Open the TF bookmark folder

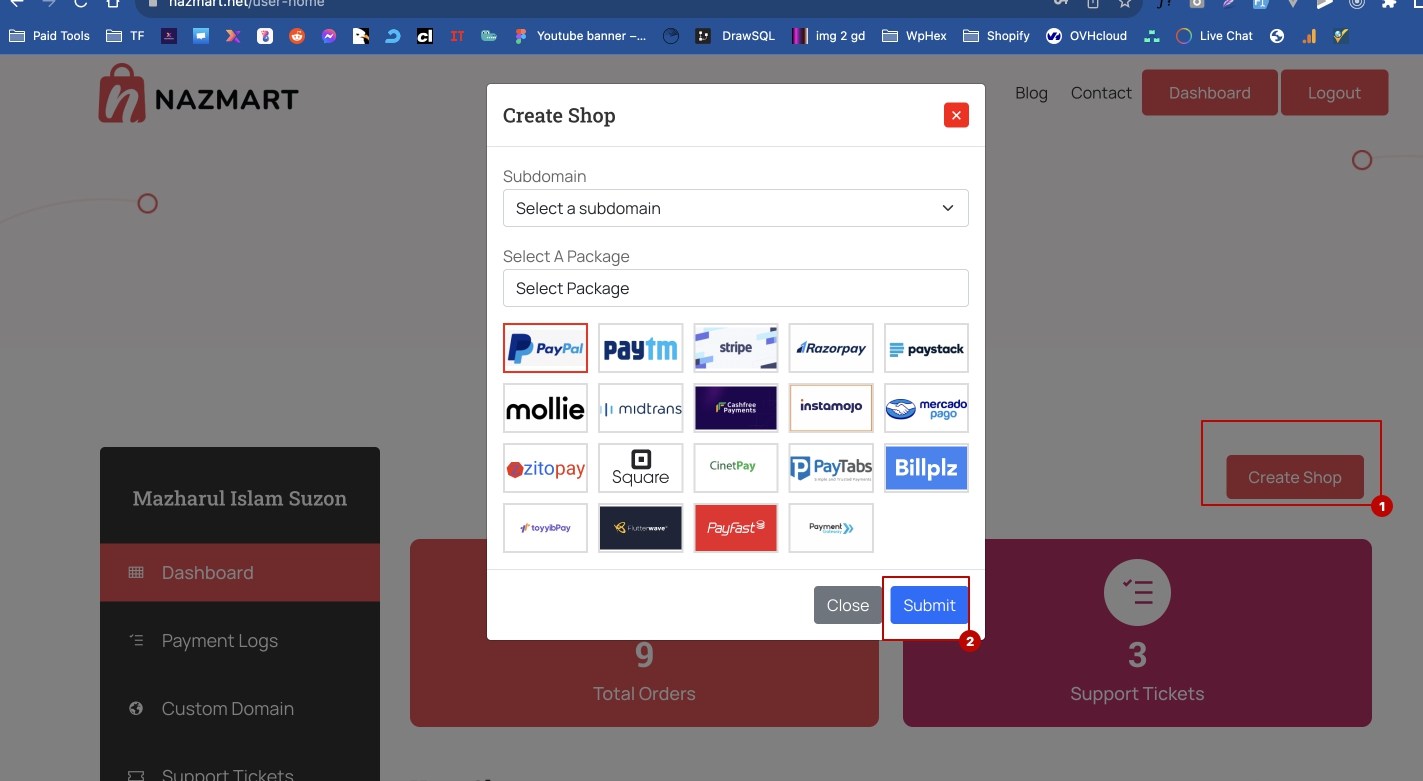[125, 35]
